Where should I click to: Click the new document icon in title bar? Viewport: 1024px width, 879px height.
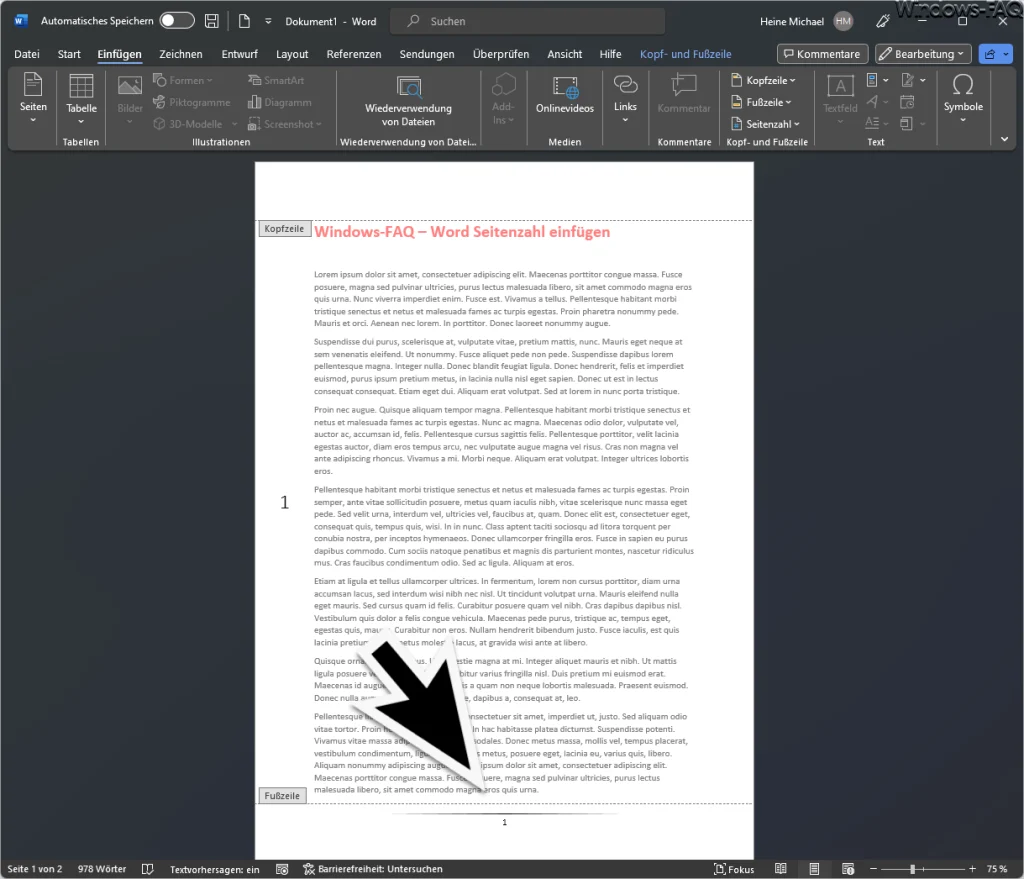coord(244,21)
